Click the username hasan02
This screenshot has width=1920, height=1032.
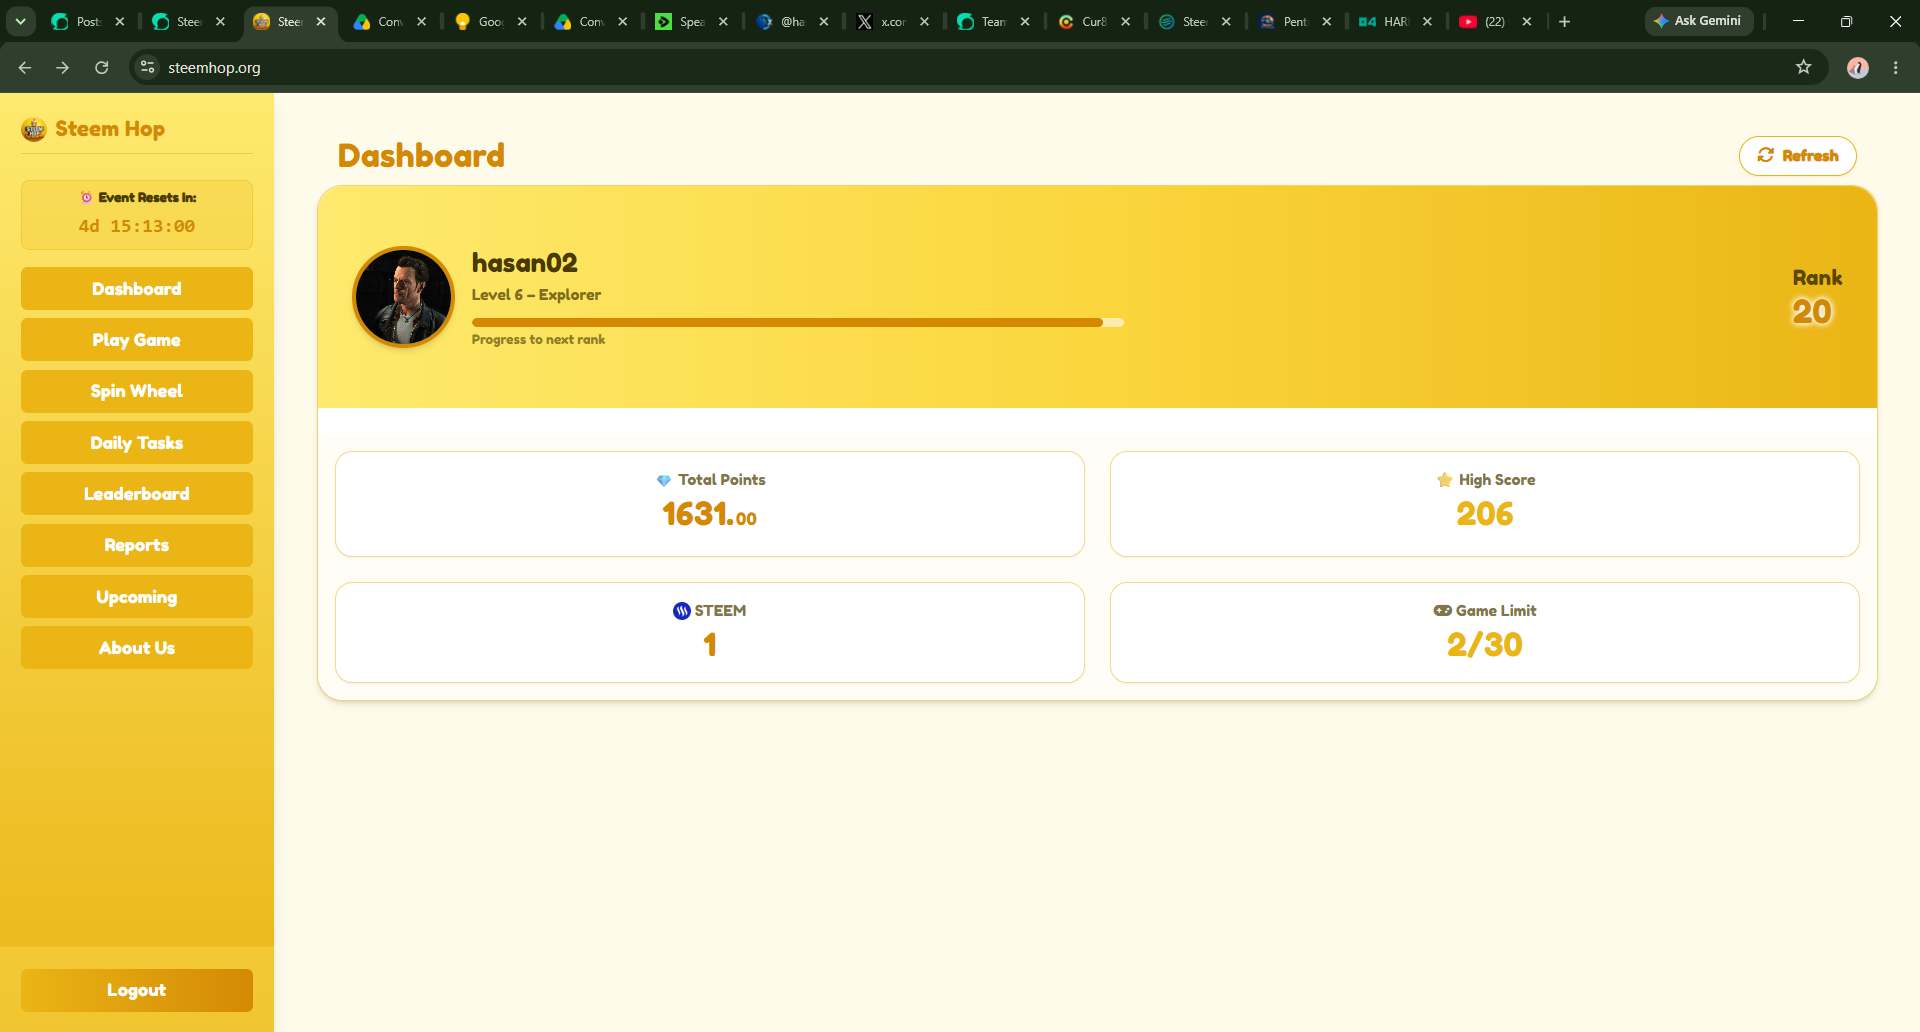point(525,263)
